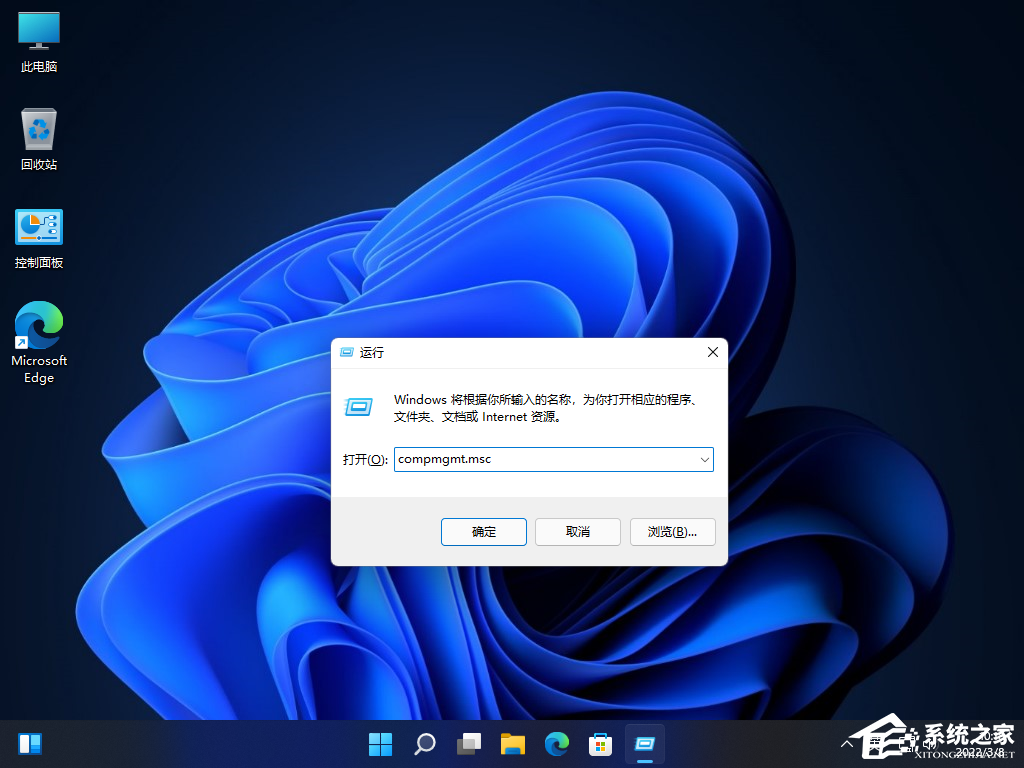
Task: Open Task View on the taskbar
Action: [x=468, y=744]
